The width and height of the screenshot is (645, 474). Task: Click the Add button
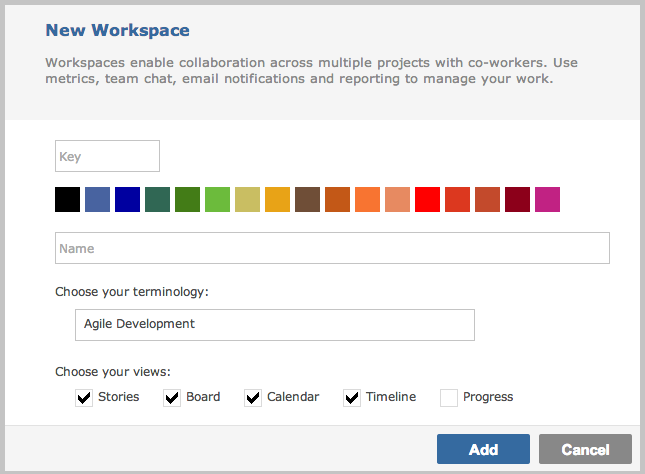(x=483, y=449)
